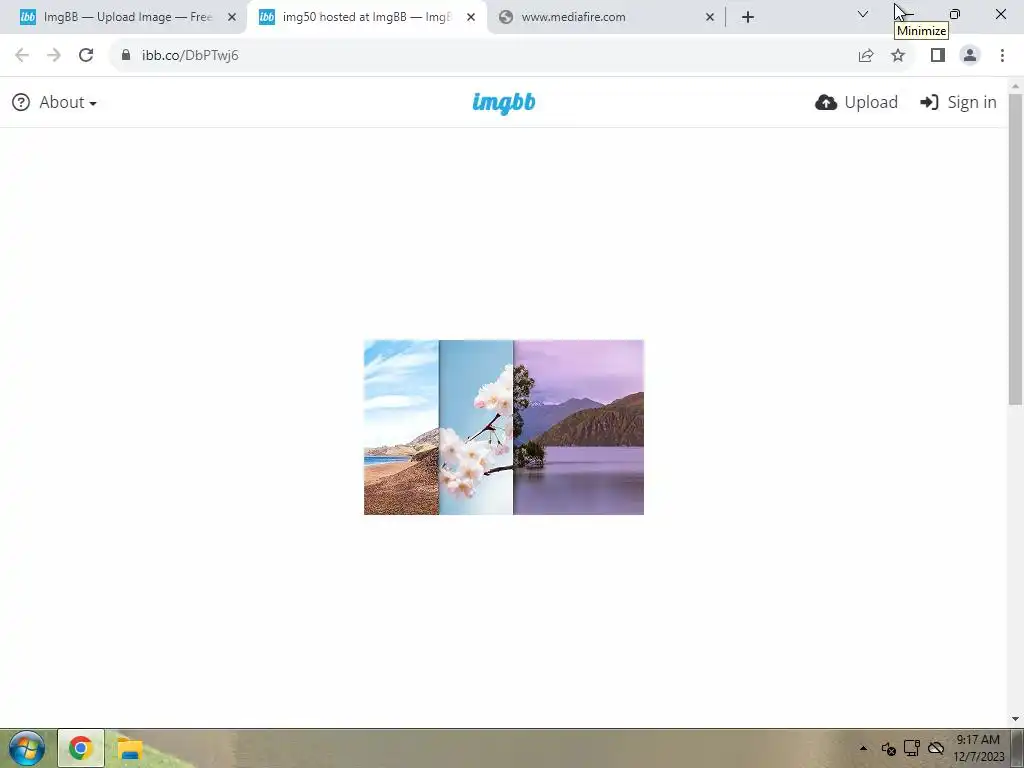1024x768 pixels.
Task: Minimize the Chrome window
Action: (907, 14)
